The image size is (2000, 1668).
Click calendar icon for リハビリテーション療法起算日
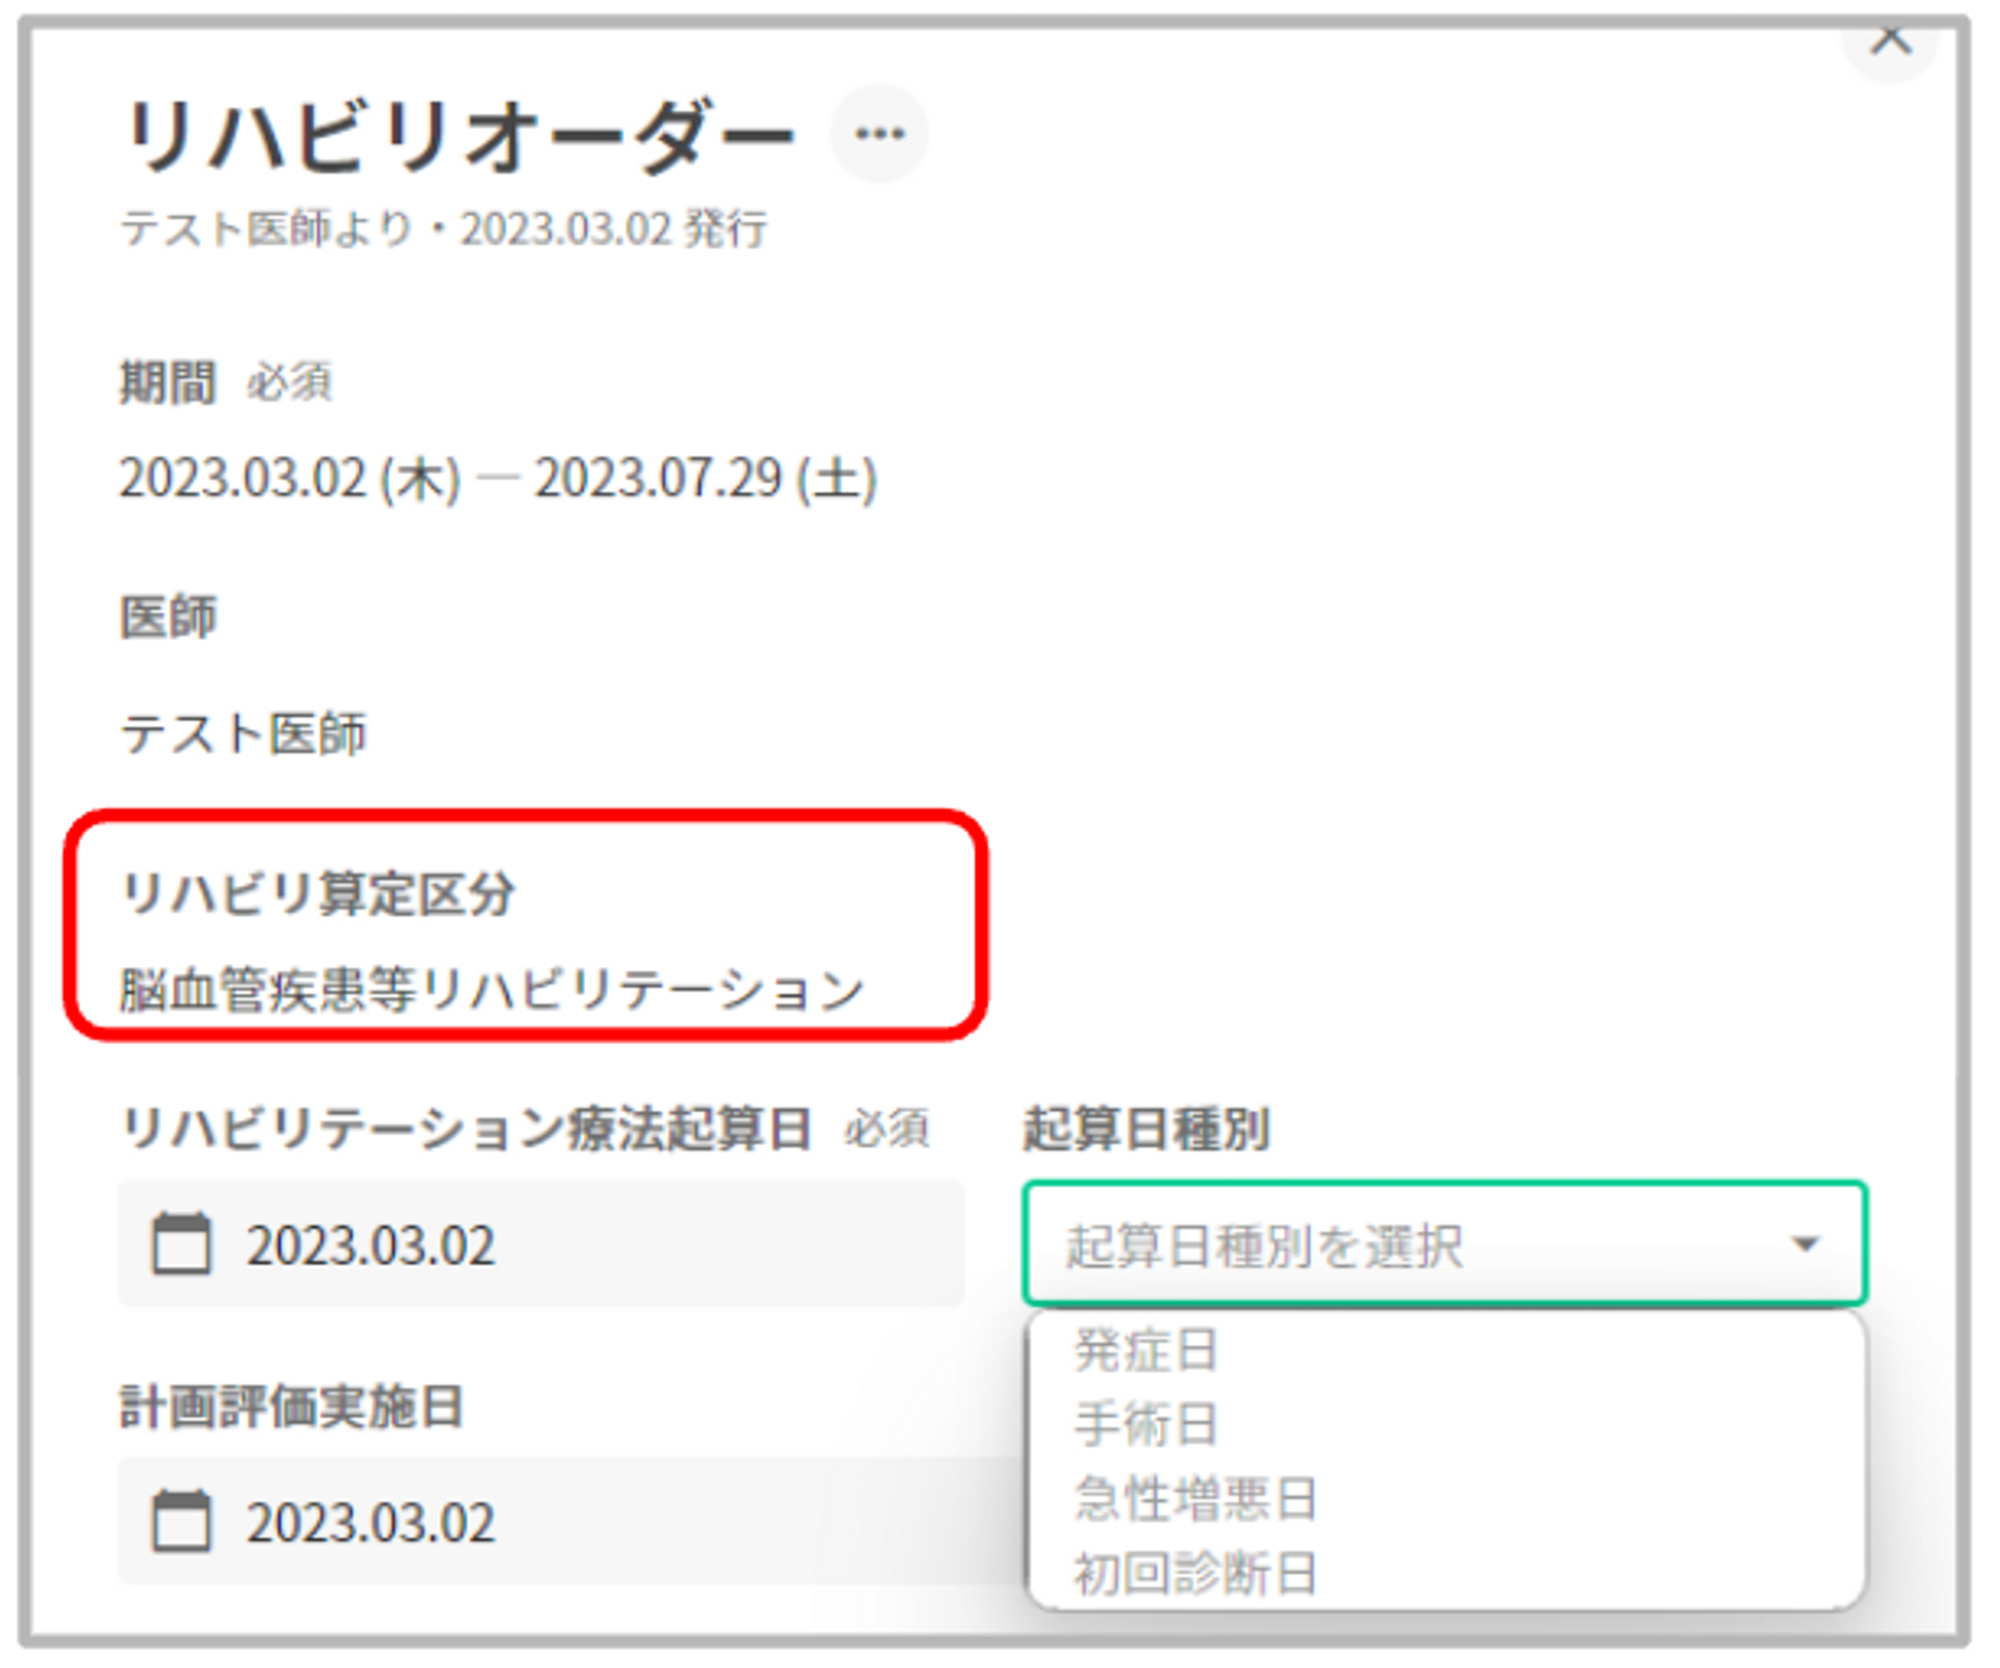point(181,1244)
